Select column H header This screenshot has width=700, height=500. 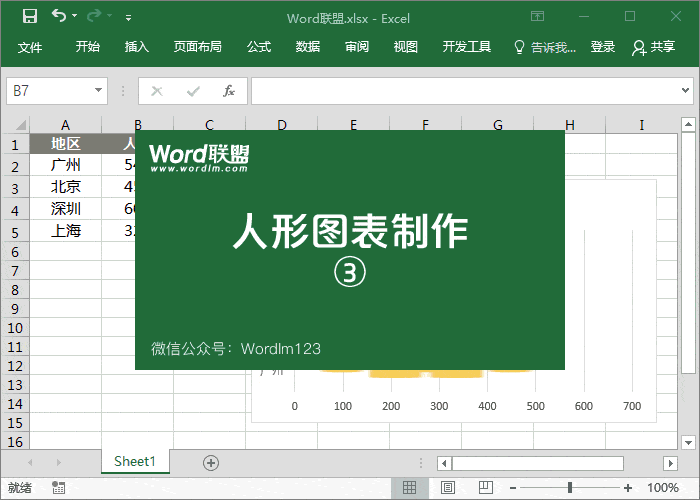click(x=570, y=125)
